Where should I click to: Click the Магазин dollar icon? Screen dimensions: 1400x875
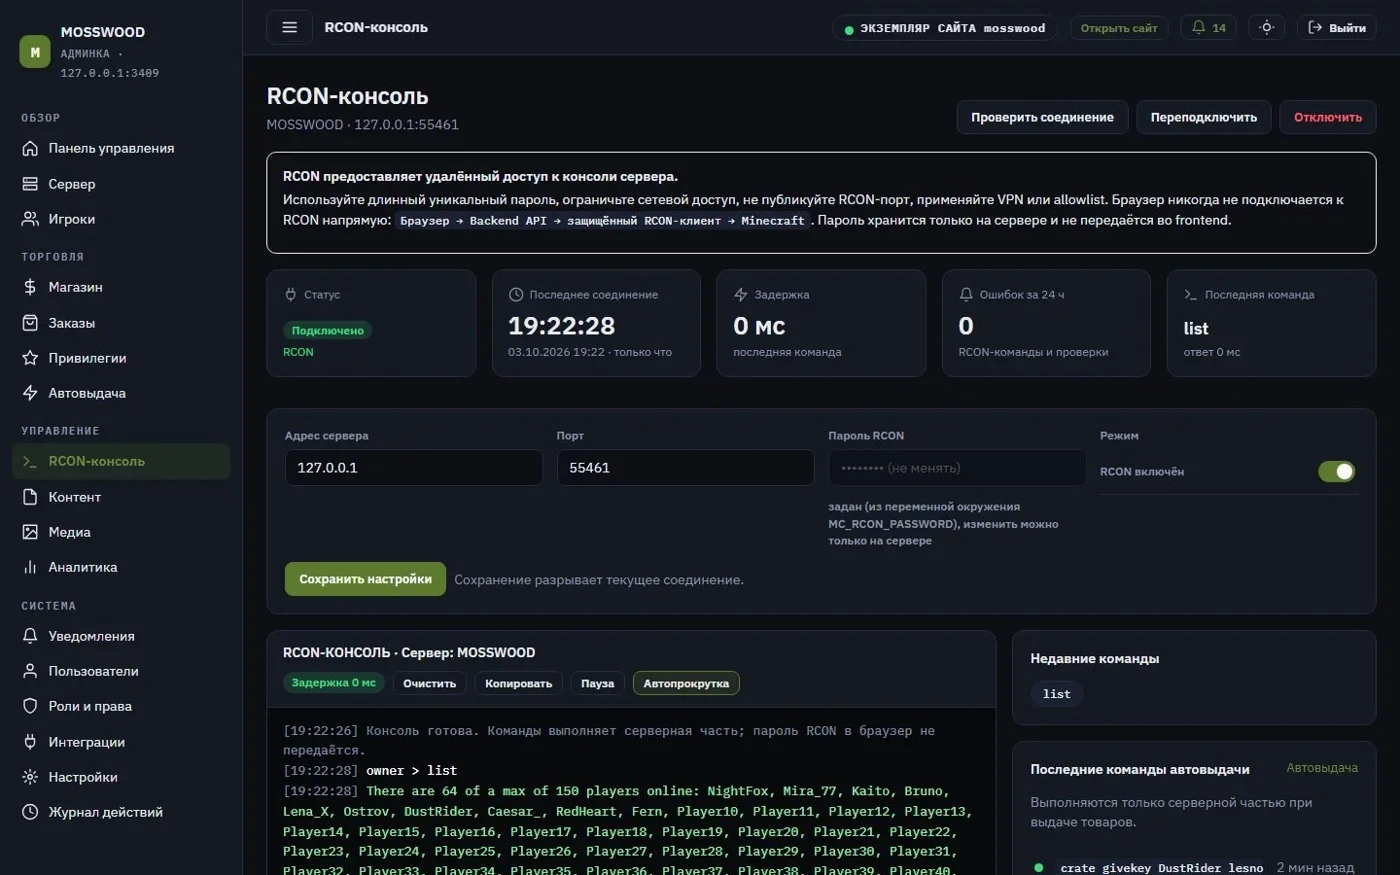(30, 287)
